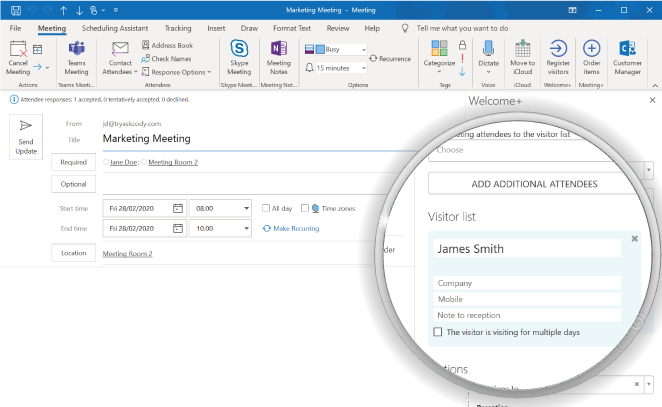
Task: Expand Response Options menu
Action: [x=176, y=72]
